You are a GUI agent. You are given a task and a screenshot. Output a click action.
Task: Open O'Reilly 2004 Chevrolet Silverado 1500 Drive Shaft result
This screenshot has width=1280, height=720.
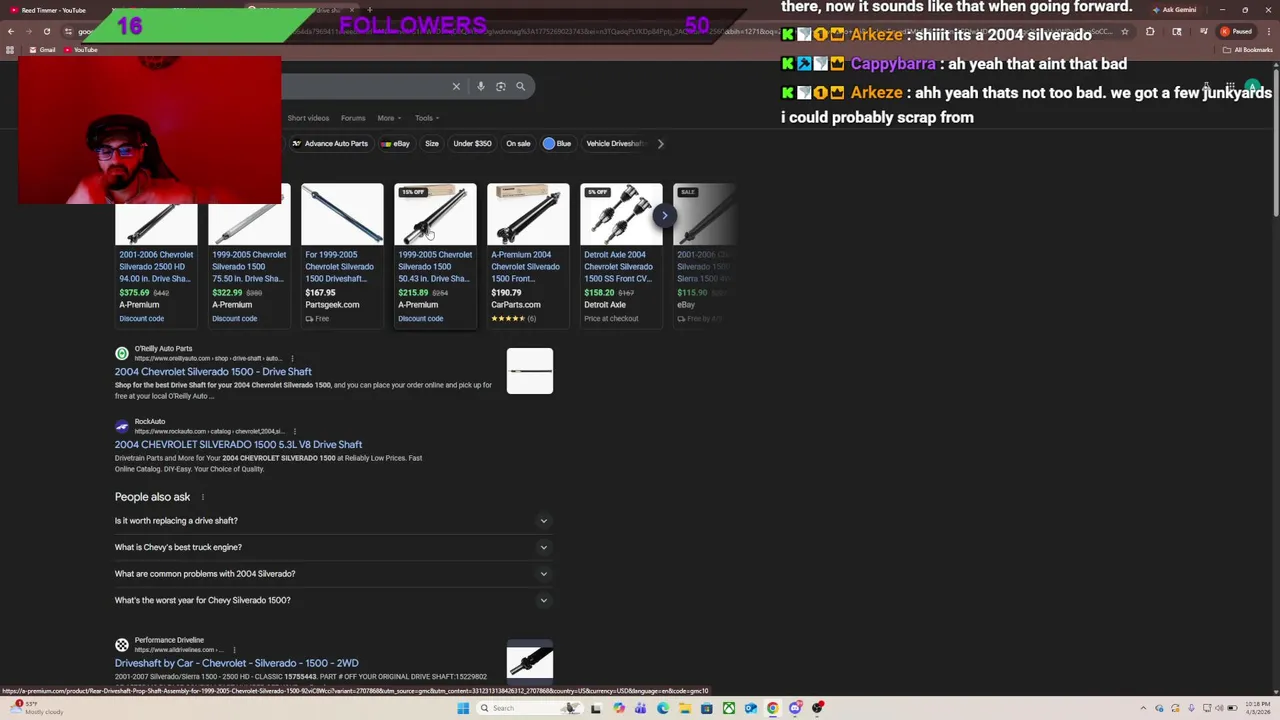point(213,371)
